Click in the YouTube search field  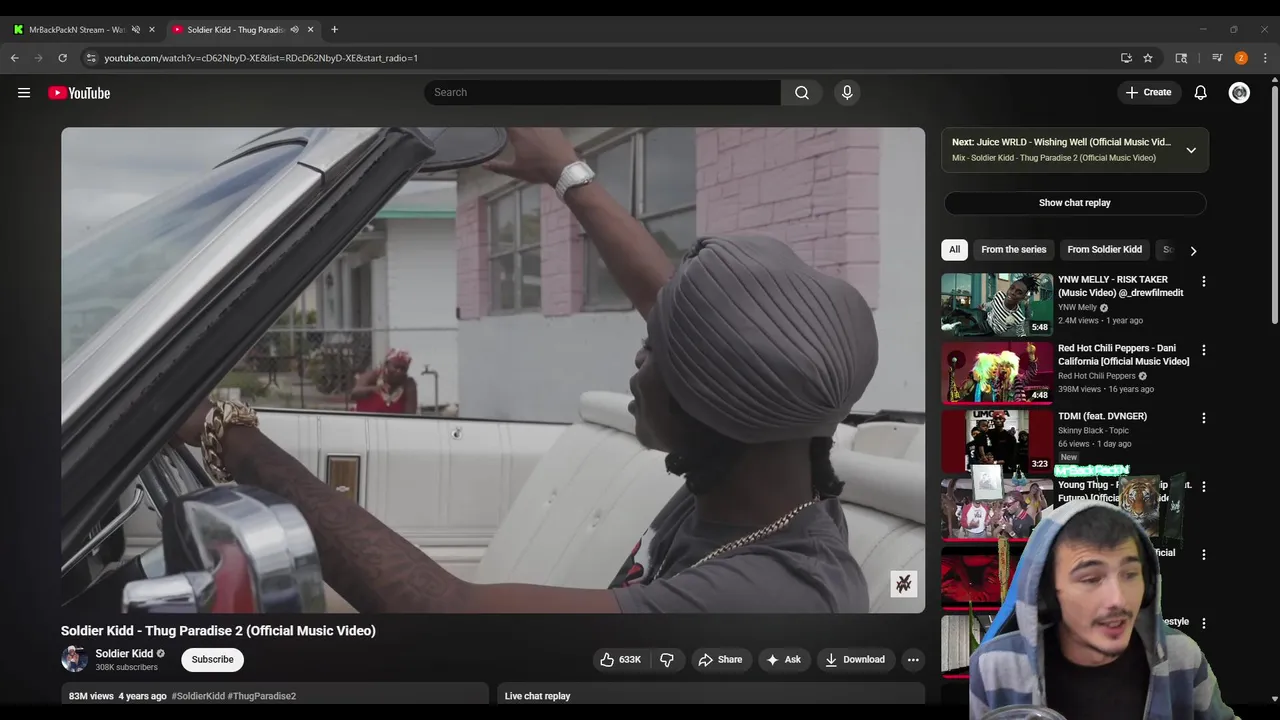(x=603, y=92)
